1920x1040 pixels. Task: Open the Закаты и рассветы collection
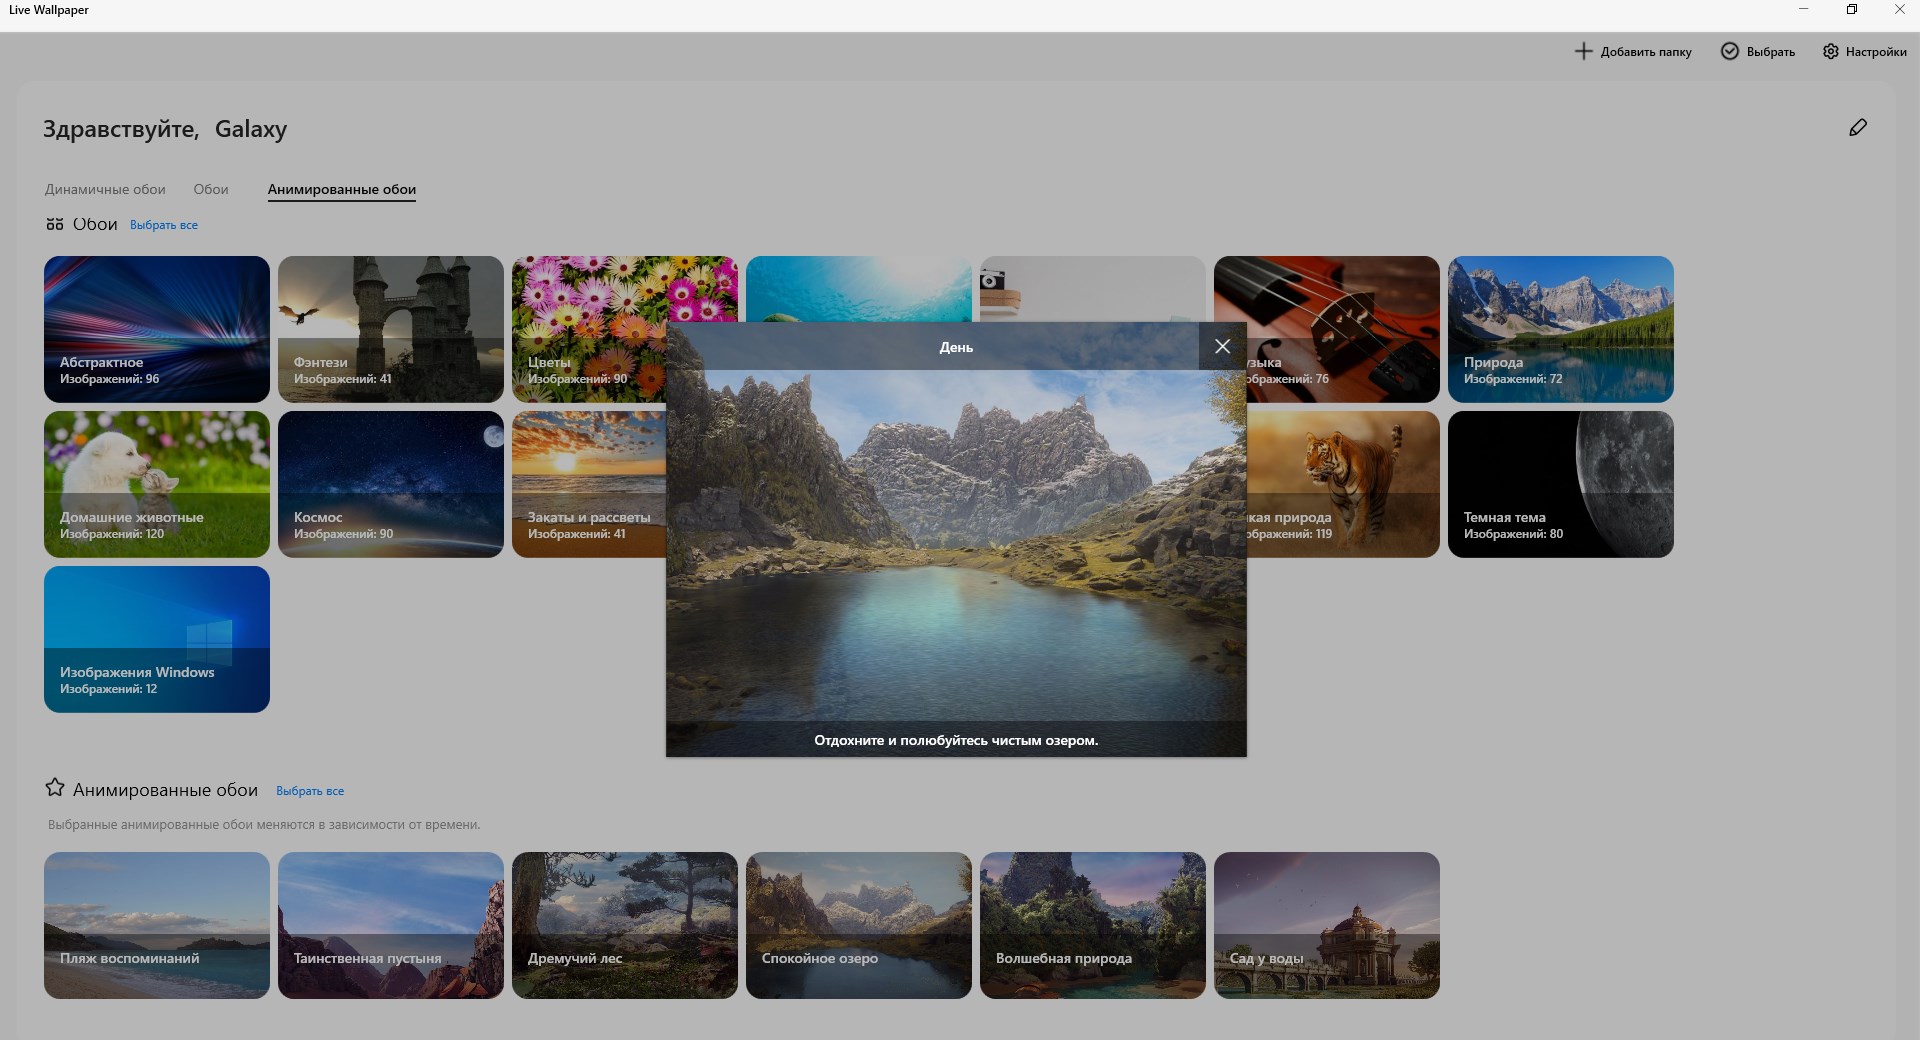(589, 484)
